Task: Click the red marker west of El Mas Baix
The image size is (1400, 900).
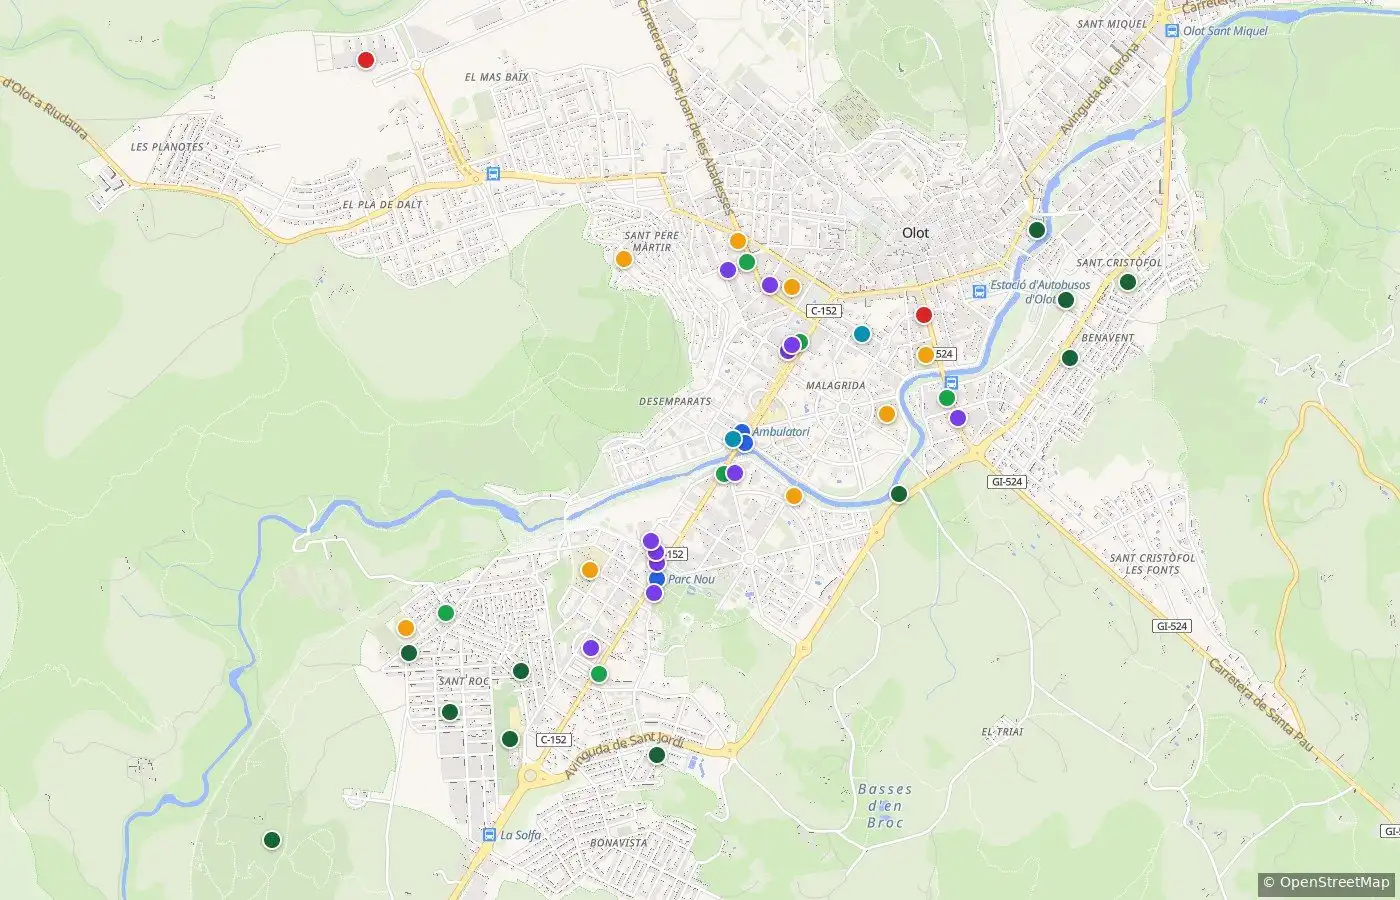Action: (366, 60)
